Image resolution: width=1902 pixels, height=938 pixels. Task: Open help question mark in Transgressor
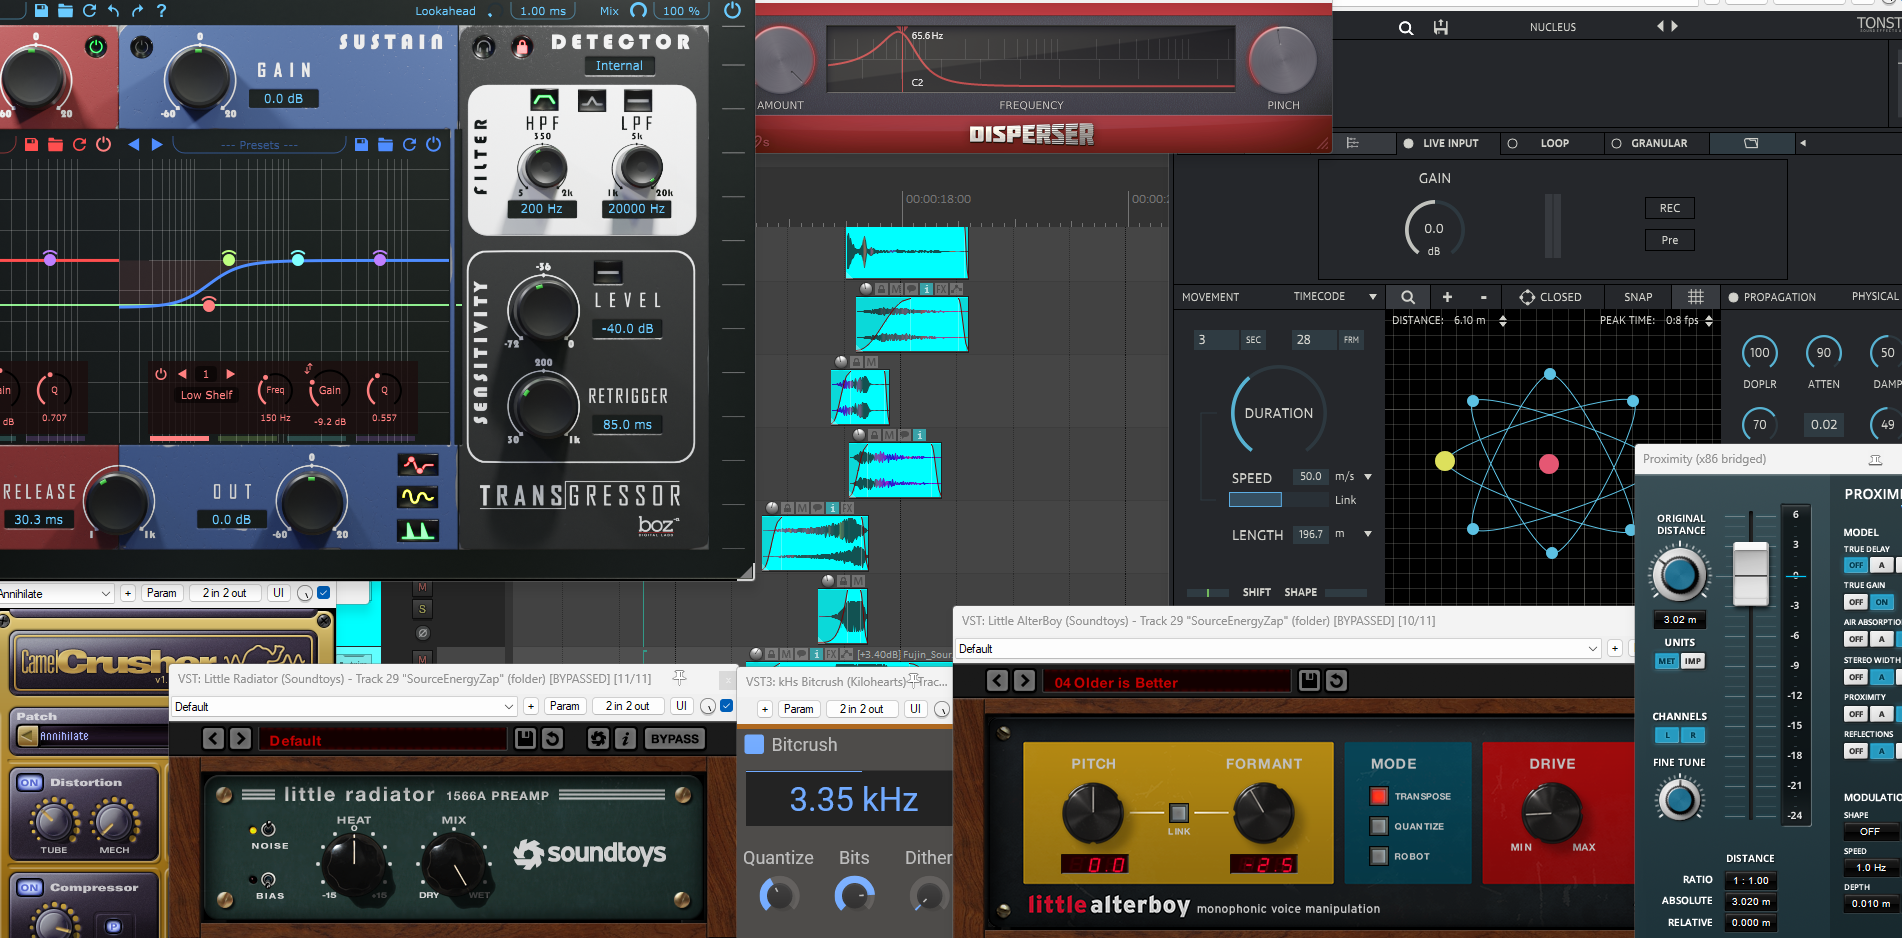click(x=161, y=10)
